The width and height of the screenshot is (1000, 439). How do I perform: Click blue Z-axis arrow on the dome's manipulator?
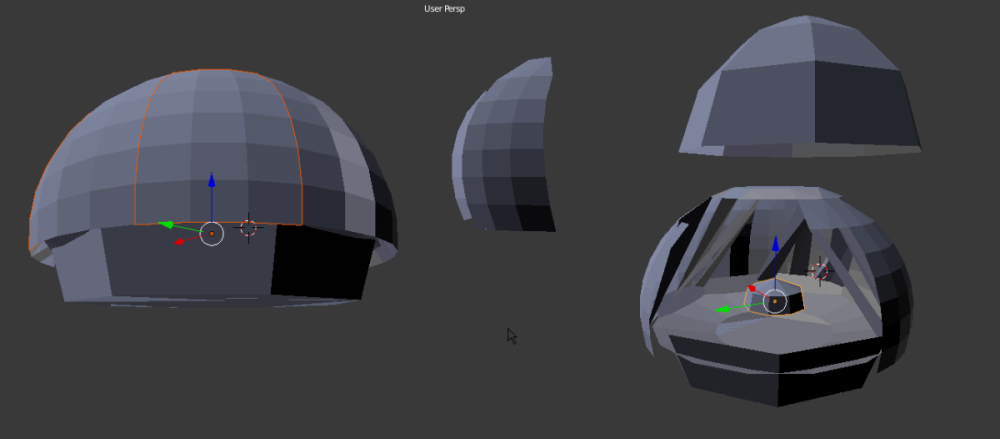coord(212,180)
